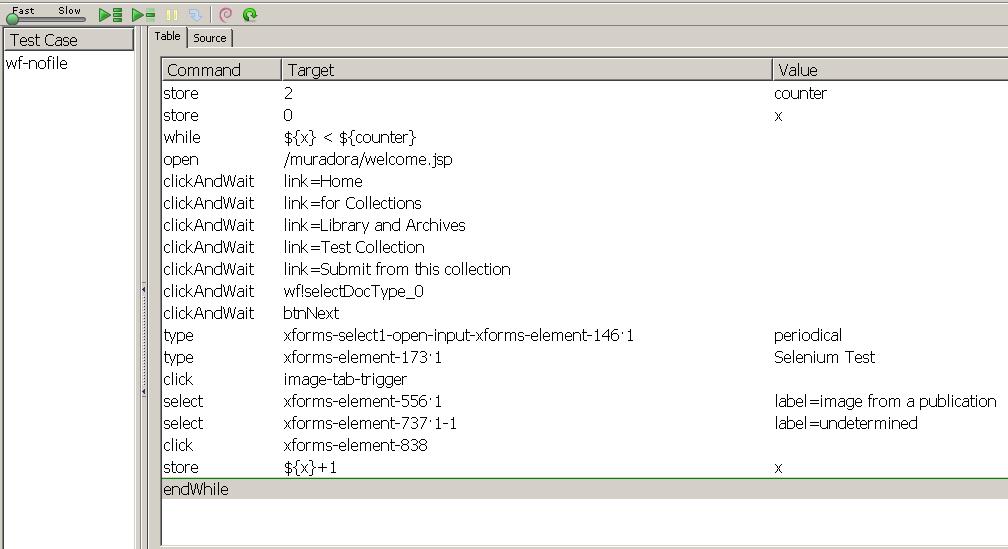
Task: Select the xforms-element-838 click row
Action: tap(584, 445)
